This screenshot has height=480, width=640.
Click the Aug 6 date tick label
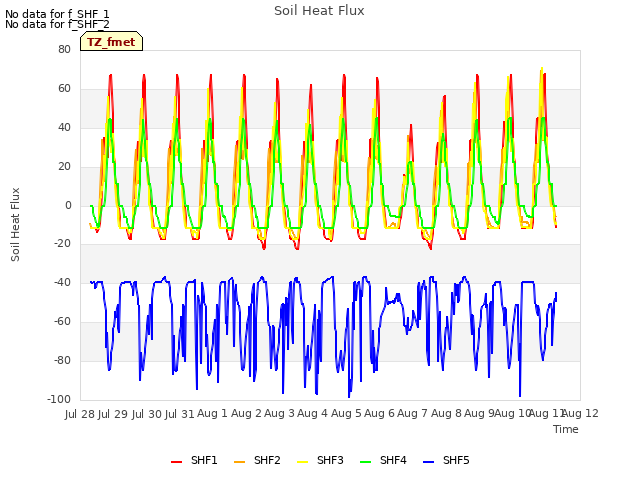[x=379, y=414]
